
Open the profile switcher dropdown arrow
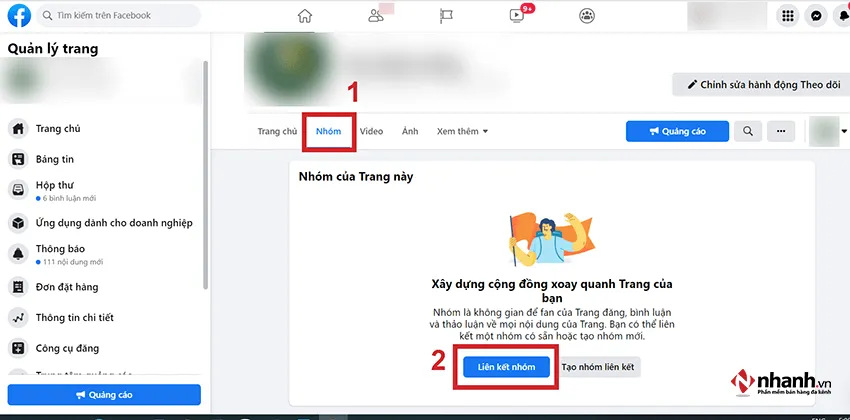pyautogui.click(x=844, y=132)
